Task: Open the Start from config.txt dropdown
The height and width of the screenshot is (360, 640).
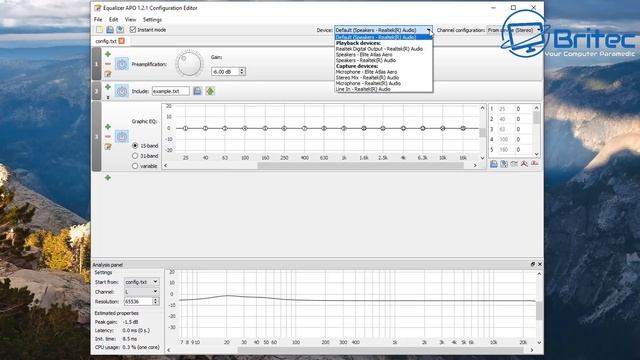Action: coord(142,282)
